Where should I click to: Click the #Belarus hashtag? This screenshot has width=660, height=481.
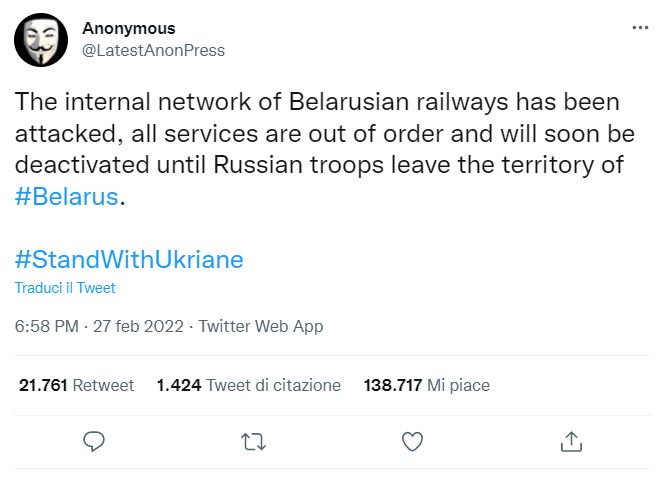(66, 196)
